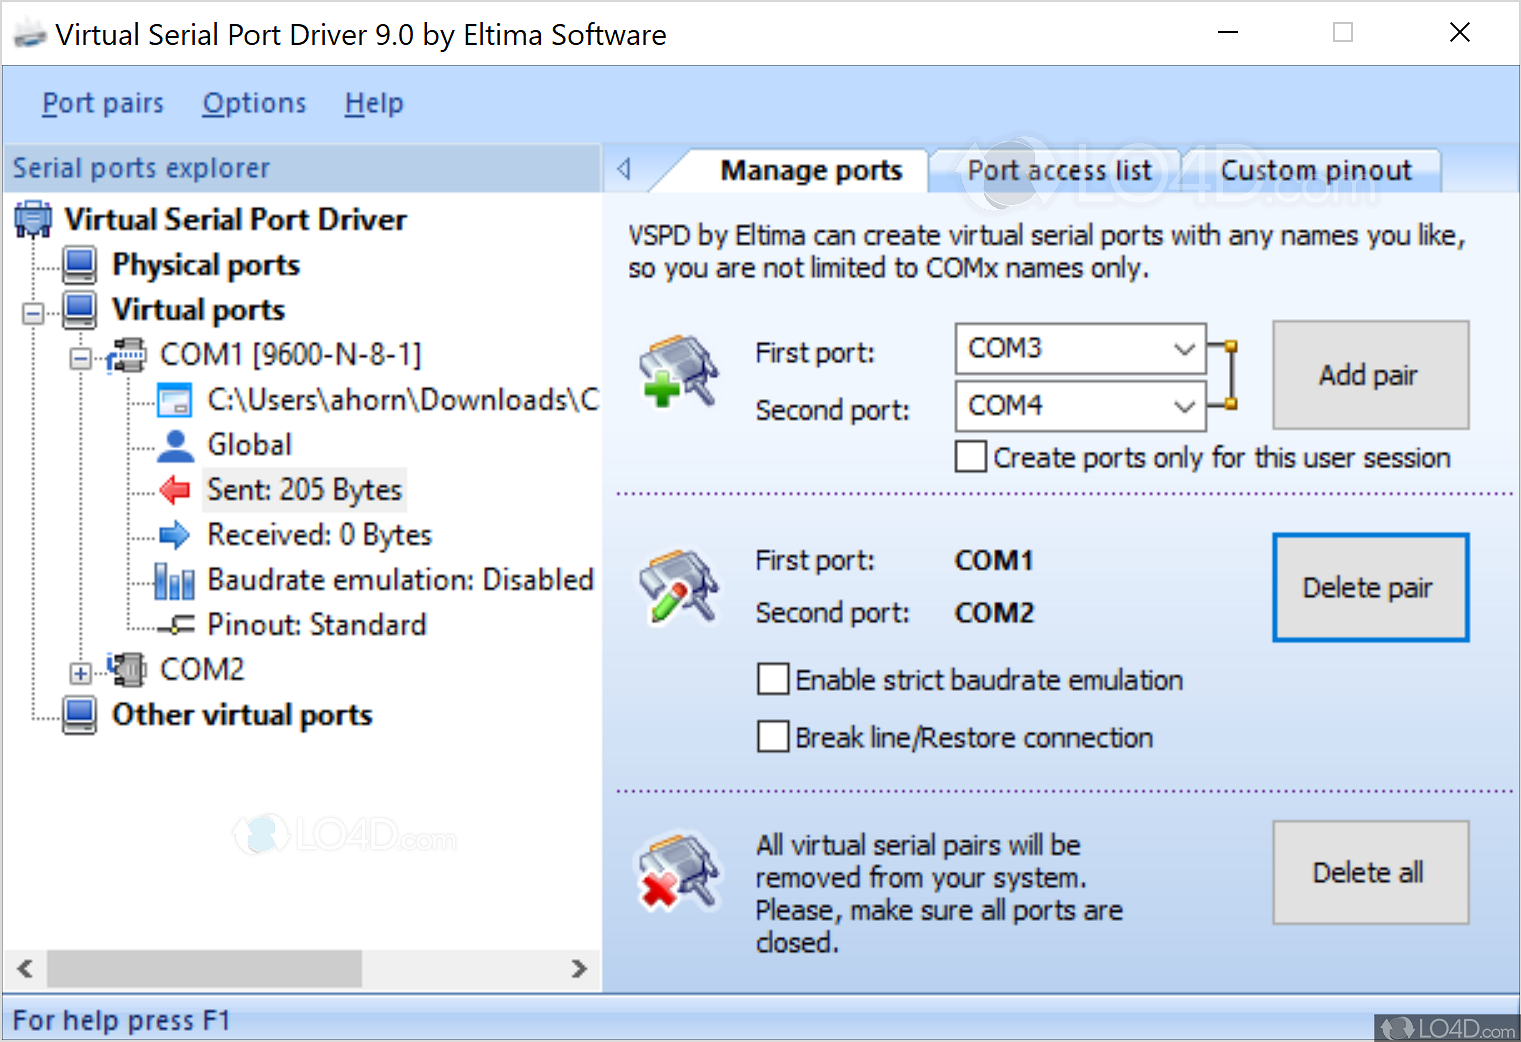Click the left arrow beside the Manage ports tab
The image size is (1521, 1042).
click(x=625, y=168)
